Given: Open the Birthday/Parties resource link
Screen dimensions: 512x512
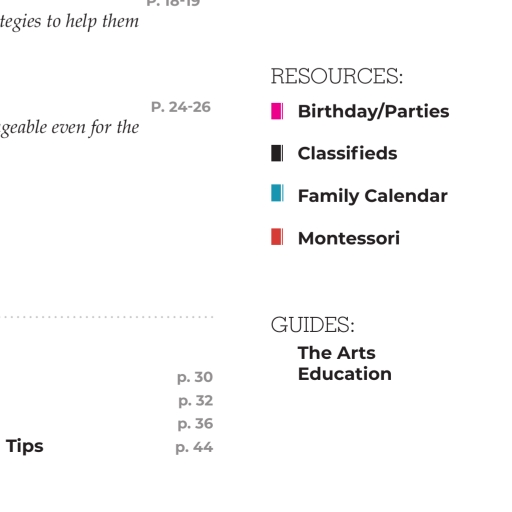Looking at the screenshot, I should (x=373, y=111).
